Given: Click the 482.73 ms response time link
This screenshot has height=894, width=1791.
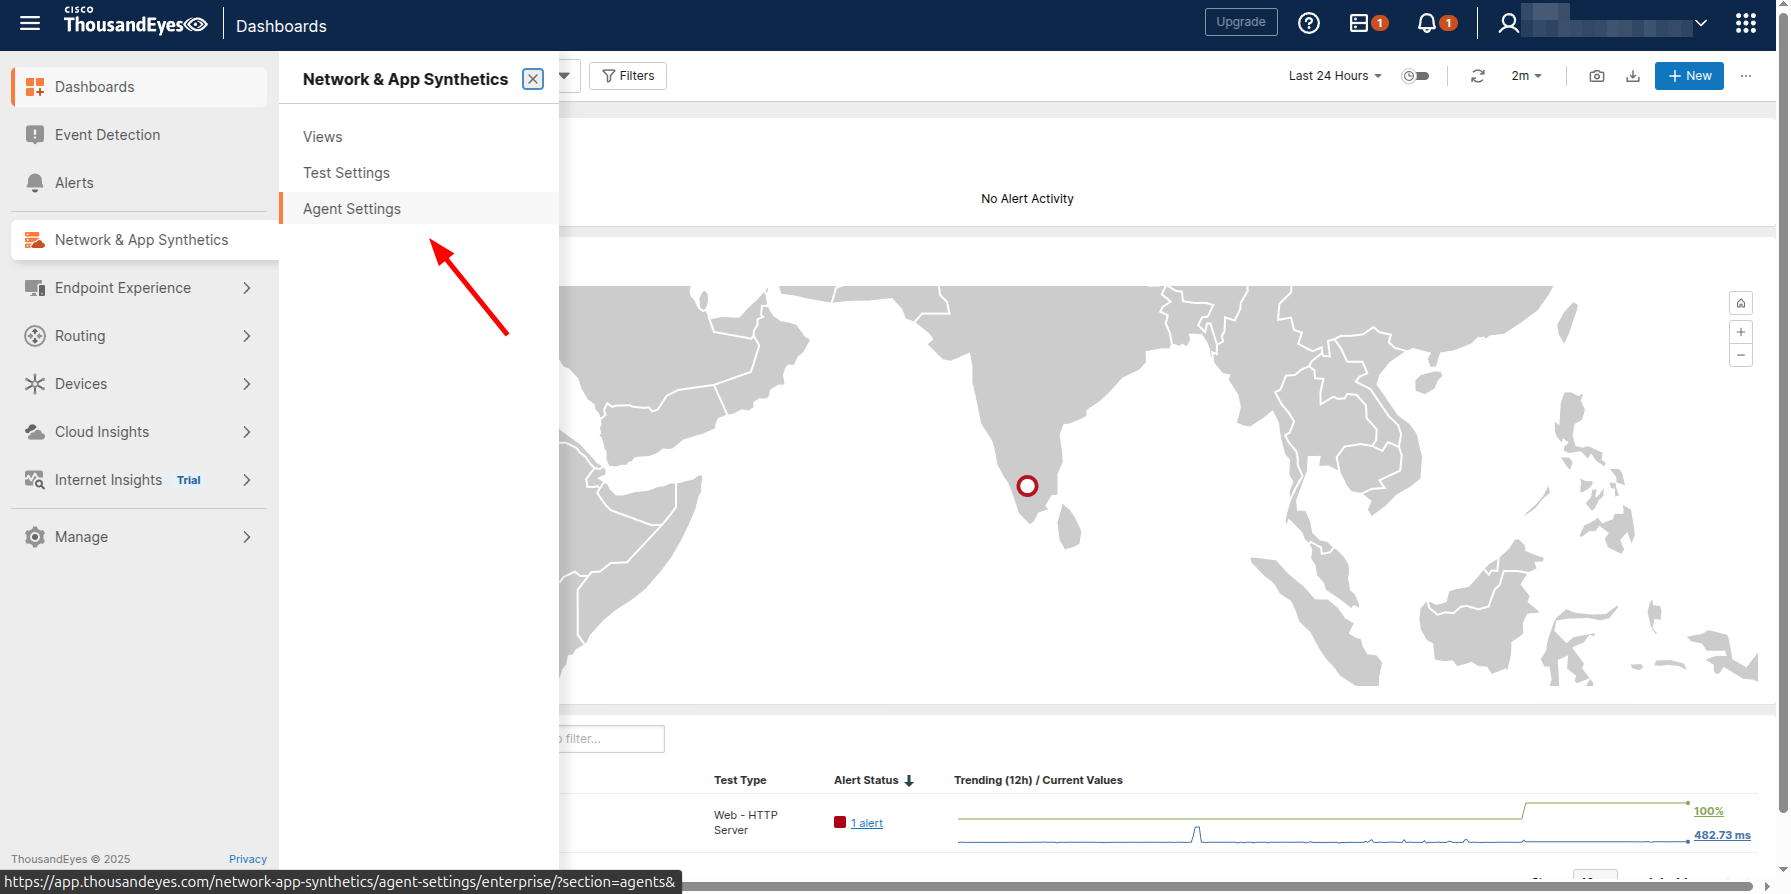Looking at the screenshot, I should (x=1722, y=835).
